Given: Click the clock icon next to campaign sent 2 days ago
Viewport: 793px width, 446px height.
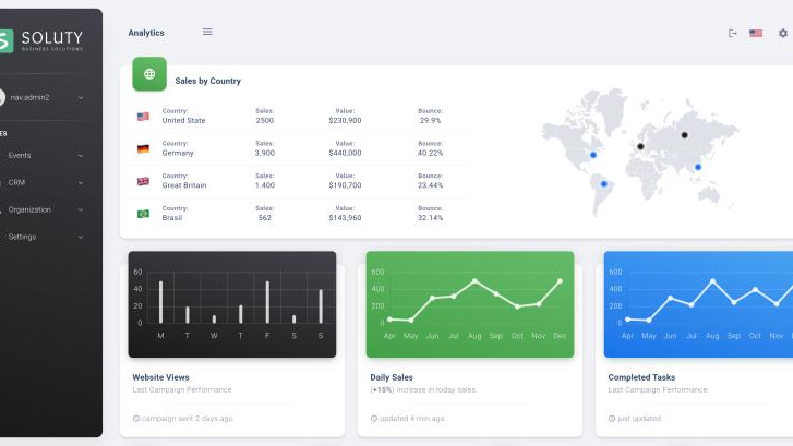Looking at the screenshot, I should (136, 418).
